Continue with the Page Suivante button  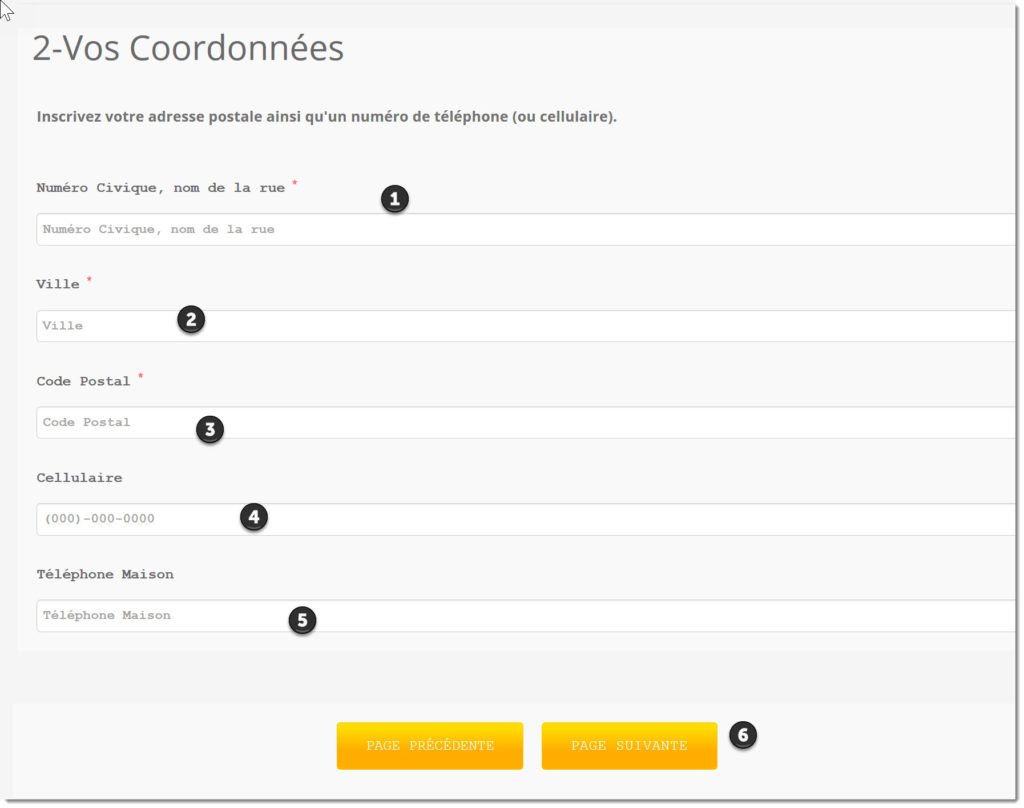pos(629,746)
